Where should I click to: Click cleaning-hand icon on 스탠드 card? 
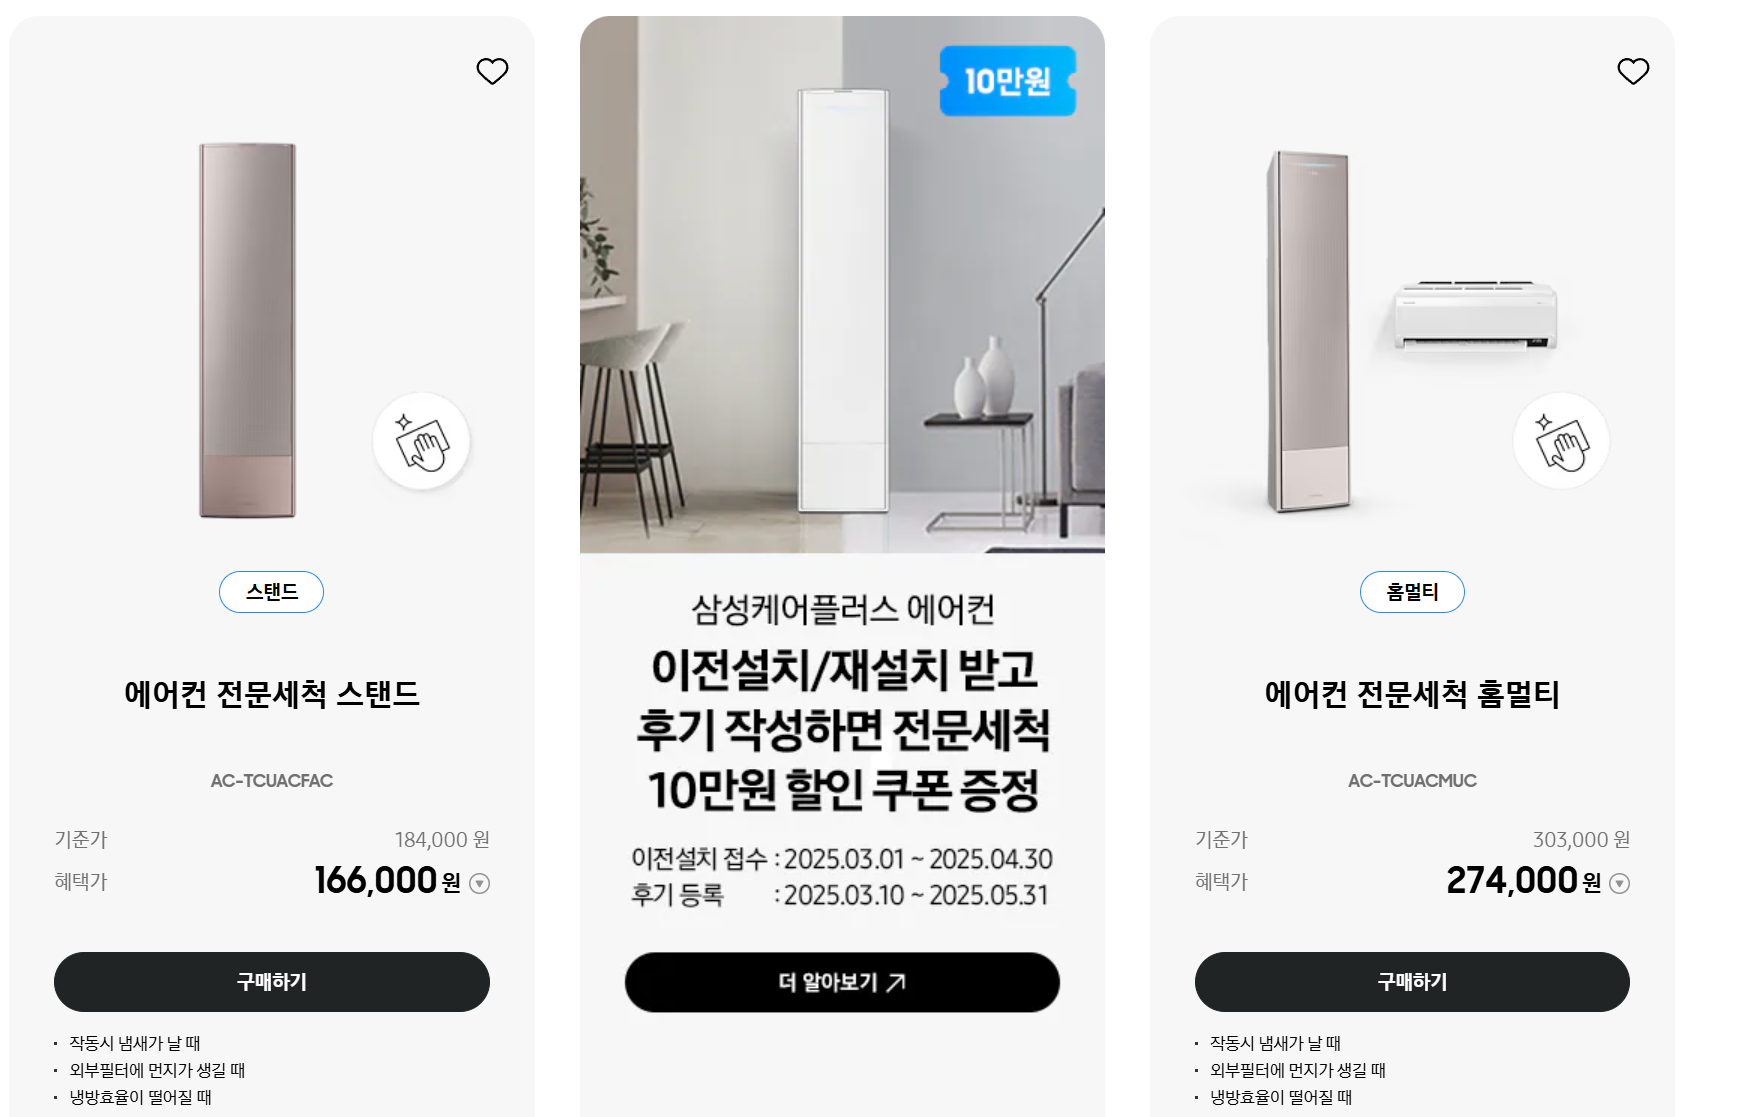[421, 441]
